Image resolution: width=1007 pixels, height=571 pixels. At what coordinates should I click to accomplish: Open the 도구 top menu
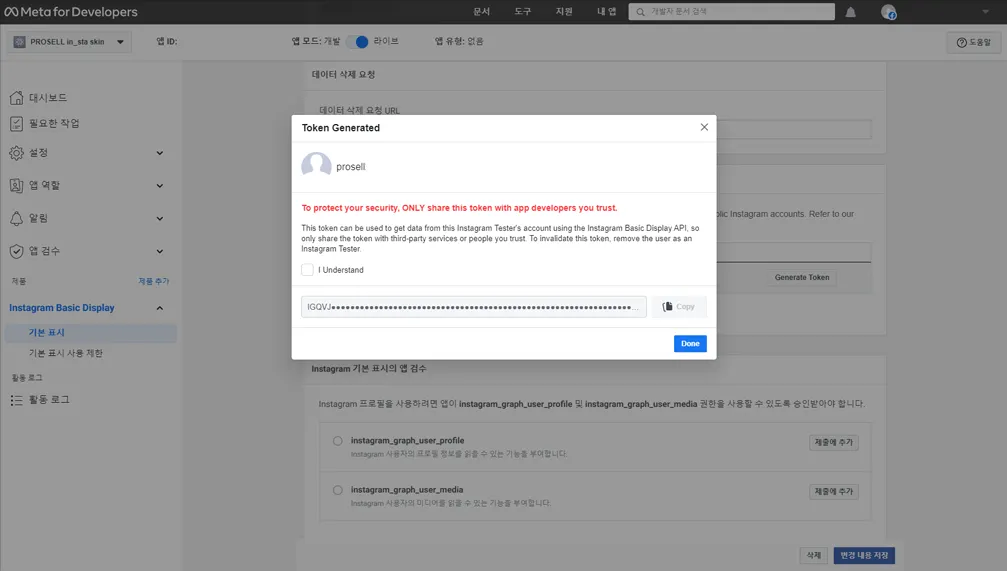click(x=523, y=12)
